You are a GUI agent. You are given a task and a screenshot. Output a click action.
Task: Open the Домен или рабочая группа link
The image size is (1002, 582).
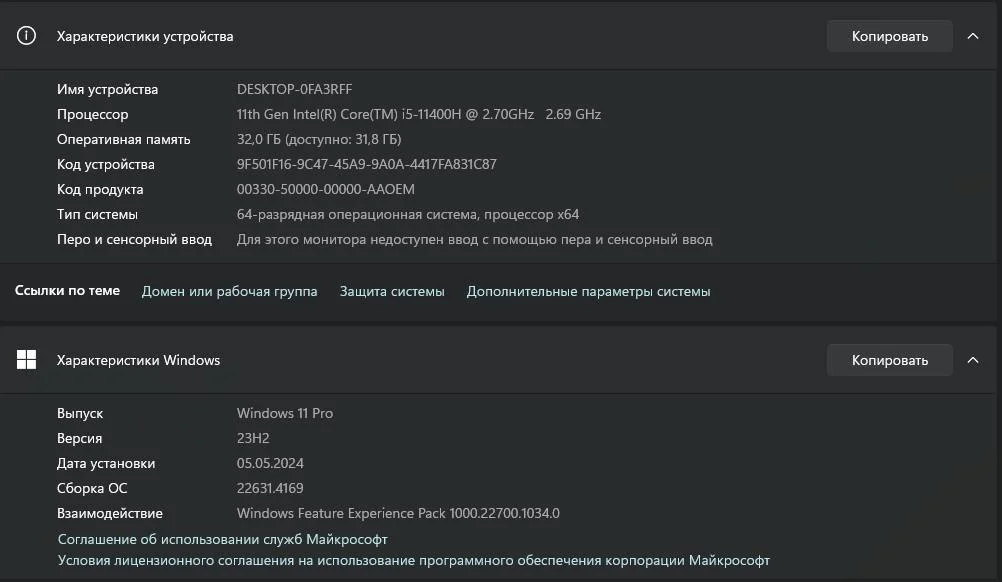click(229, 291)
